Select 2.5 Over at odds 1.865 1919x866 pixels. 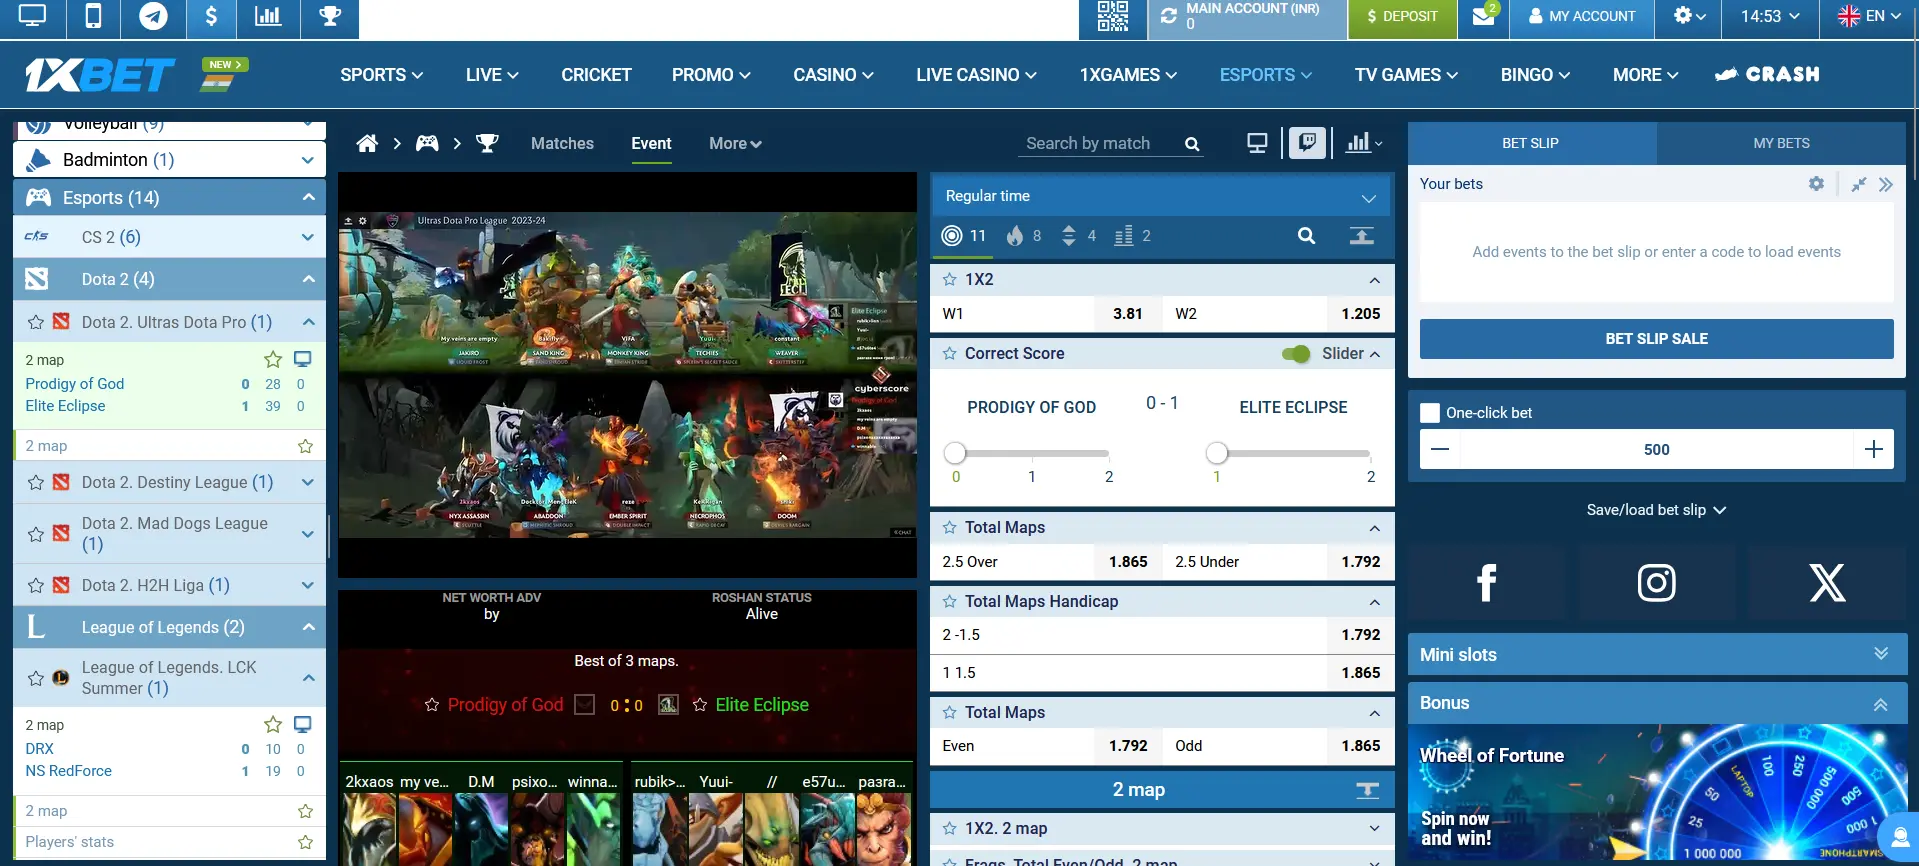coord(1044,562)
